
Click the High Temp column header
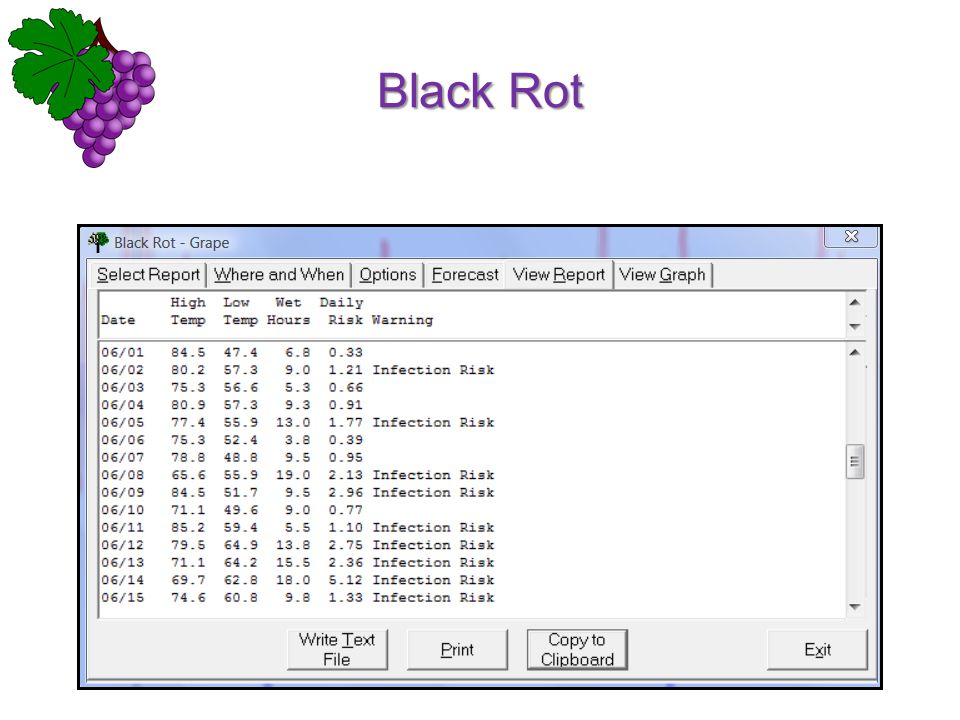click(x=188, y=311)
